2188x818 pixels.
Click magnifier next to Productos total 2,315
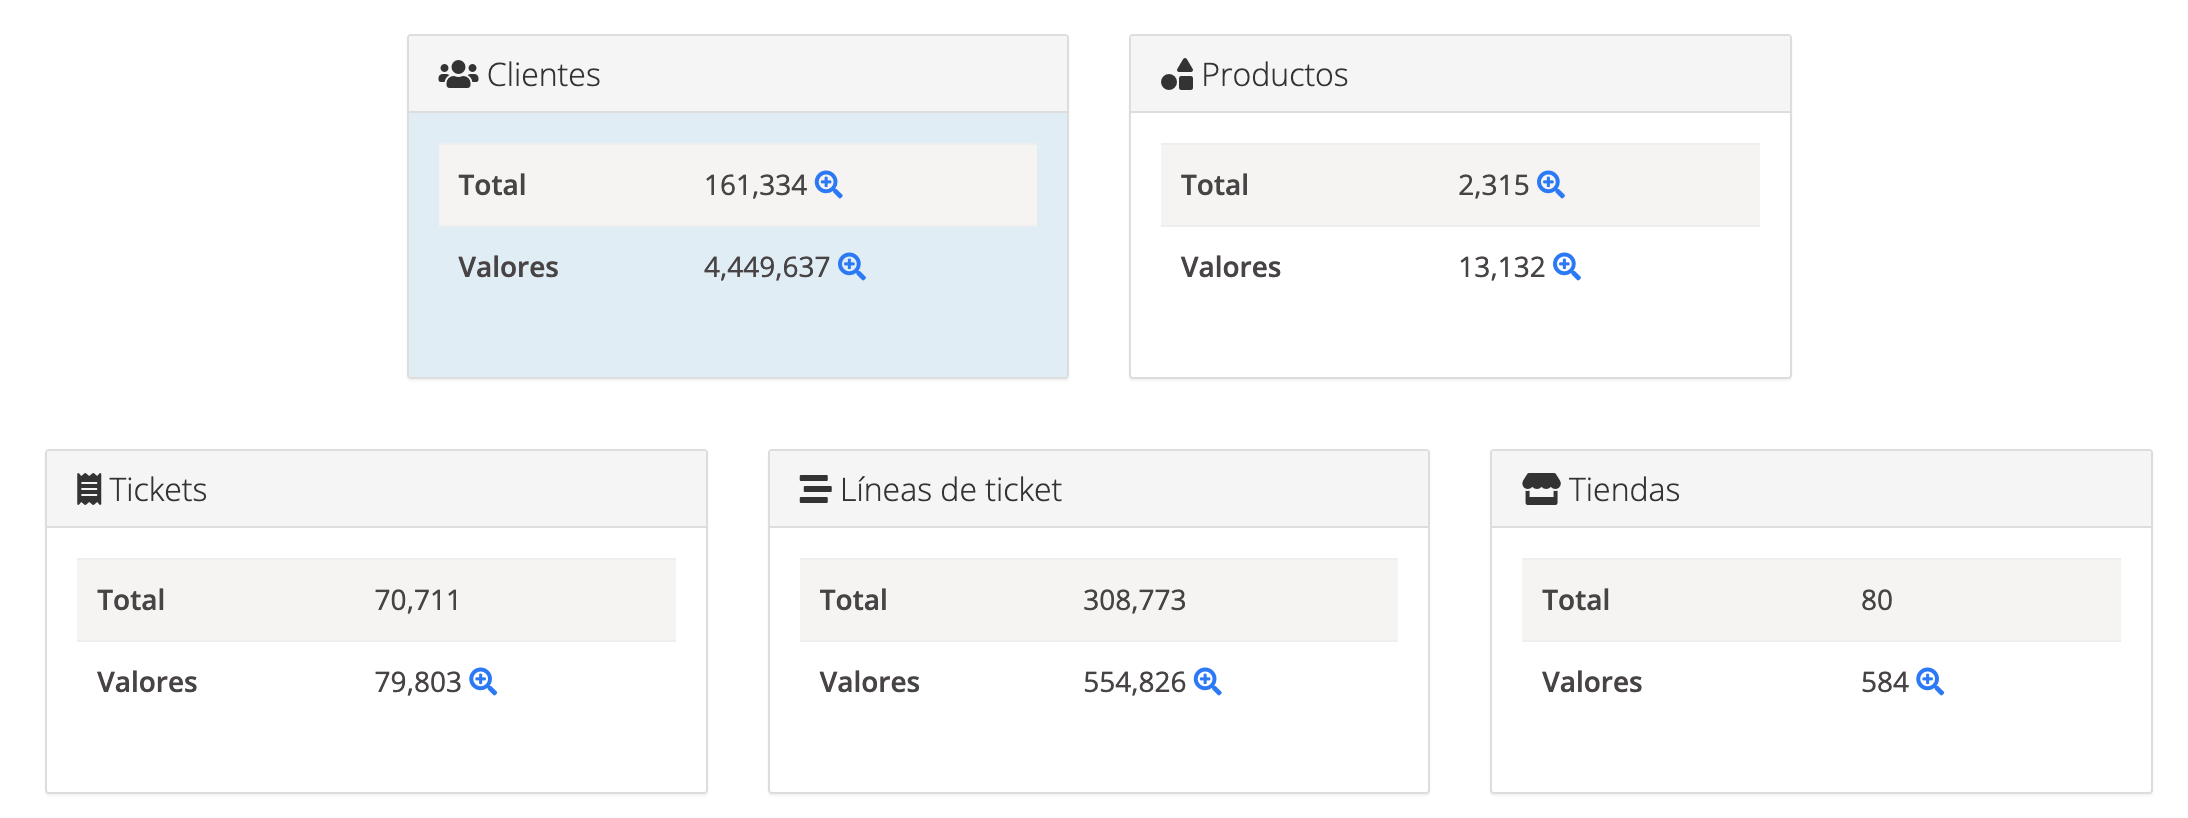click(x=1550, y=185)
